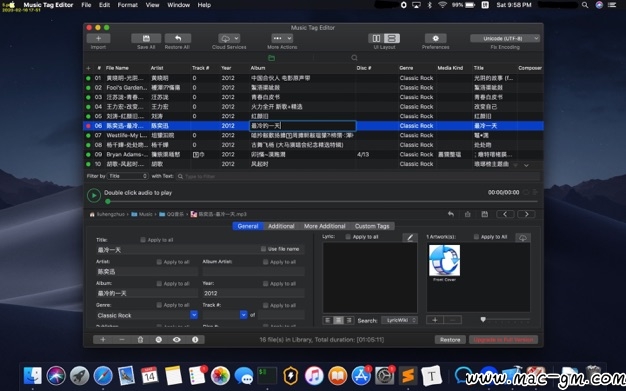Screen dimensions: 626x391
Task: Open the LyricWiki search source dropdown
Action: [x=399, y=320]
